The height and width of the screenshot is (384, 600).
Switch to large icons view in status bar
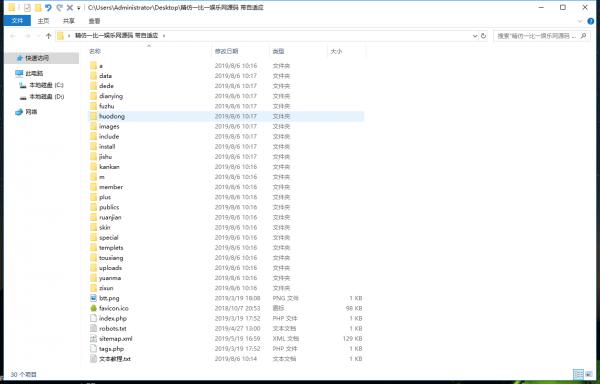coord(589,374)
